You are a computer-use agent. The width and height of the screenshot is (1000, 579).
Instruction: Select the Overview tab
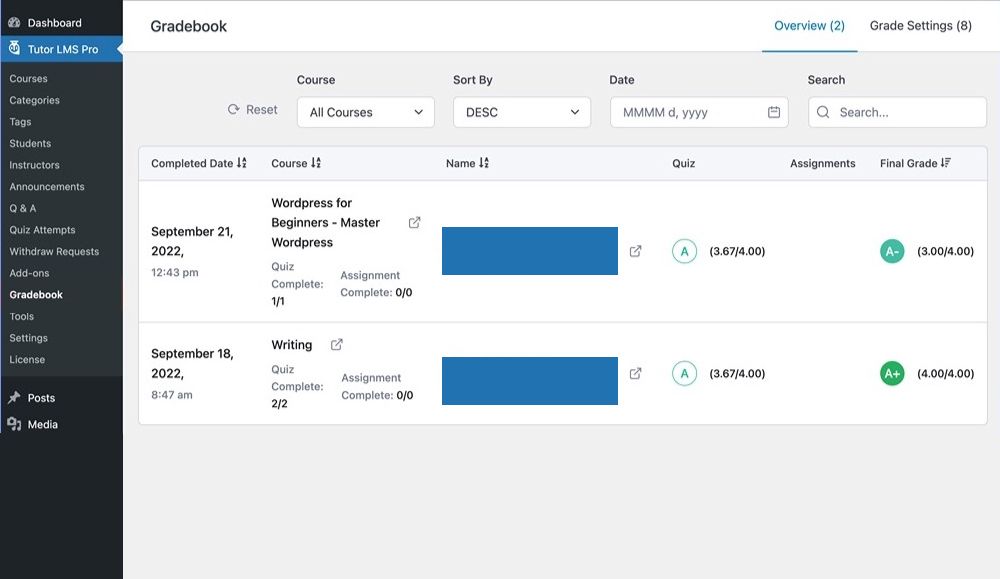pyautogui.click(x=809, y=26)
